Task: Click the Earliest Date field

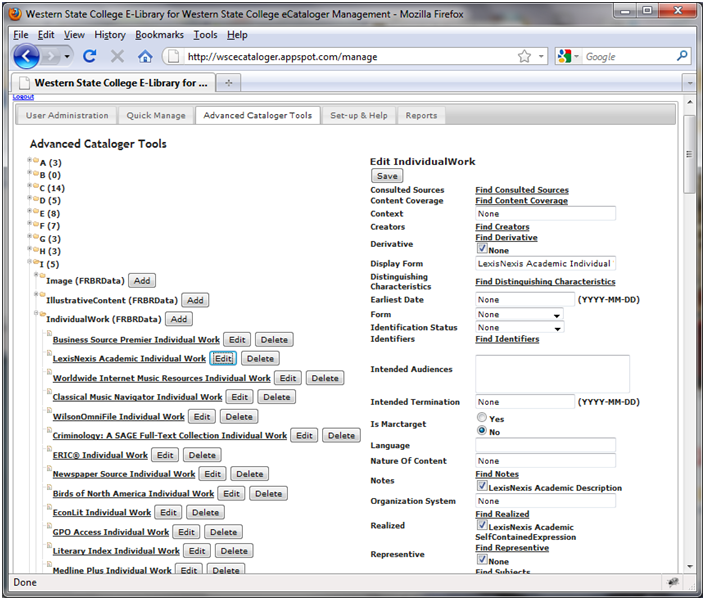Action: 525,300
